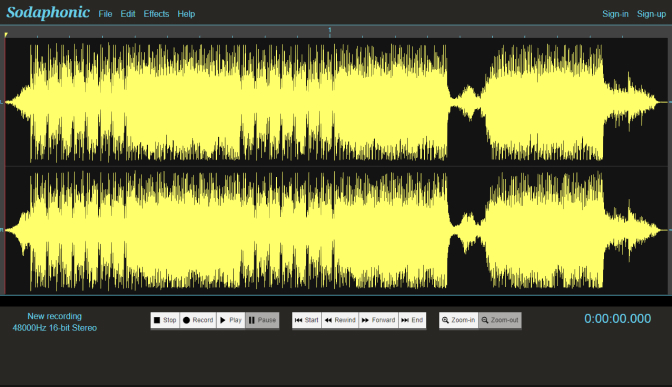Jump to End of the track

click(x=412, y=320)
